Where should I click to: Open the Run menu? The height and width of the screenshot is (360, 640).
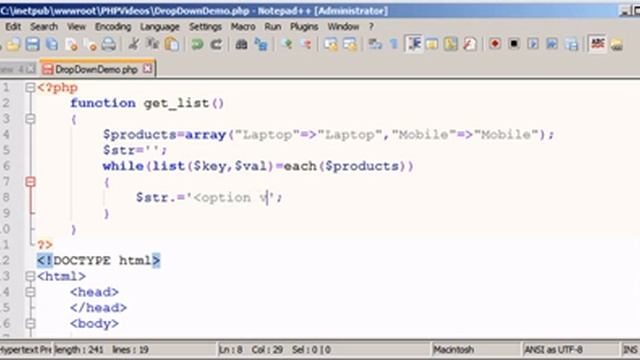tap(273, 27)
